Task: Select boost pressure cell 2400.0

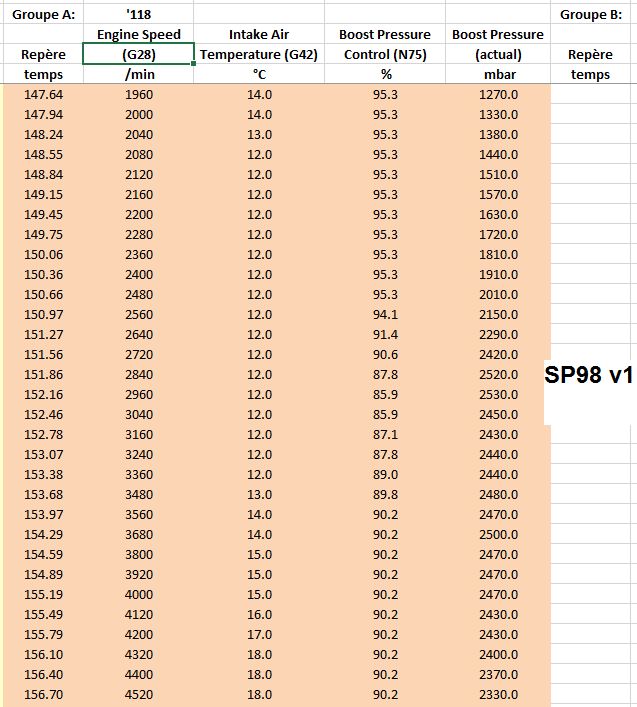Action: coord(498,654)
